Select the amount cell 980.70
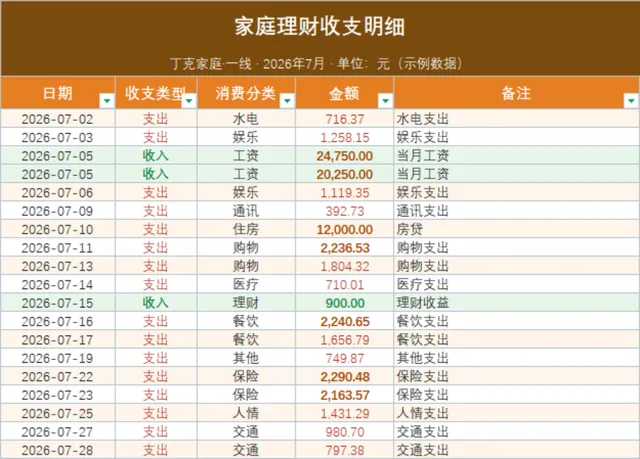Image resolution: width=640 pixels, height=459 pixels. point(344,431)
